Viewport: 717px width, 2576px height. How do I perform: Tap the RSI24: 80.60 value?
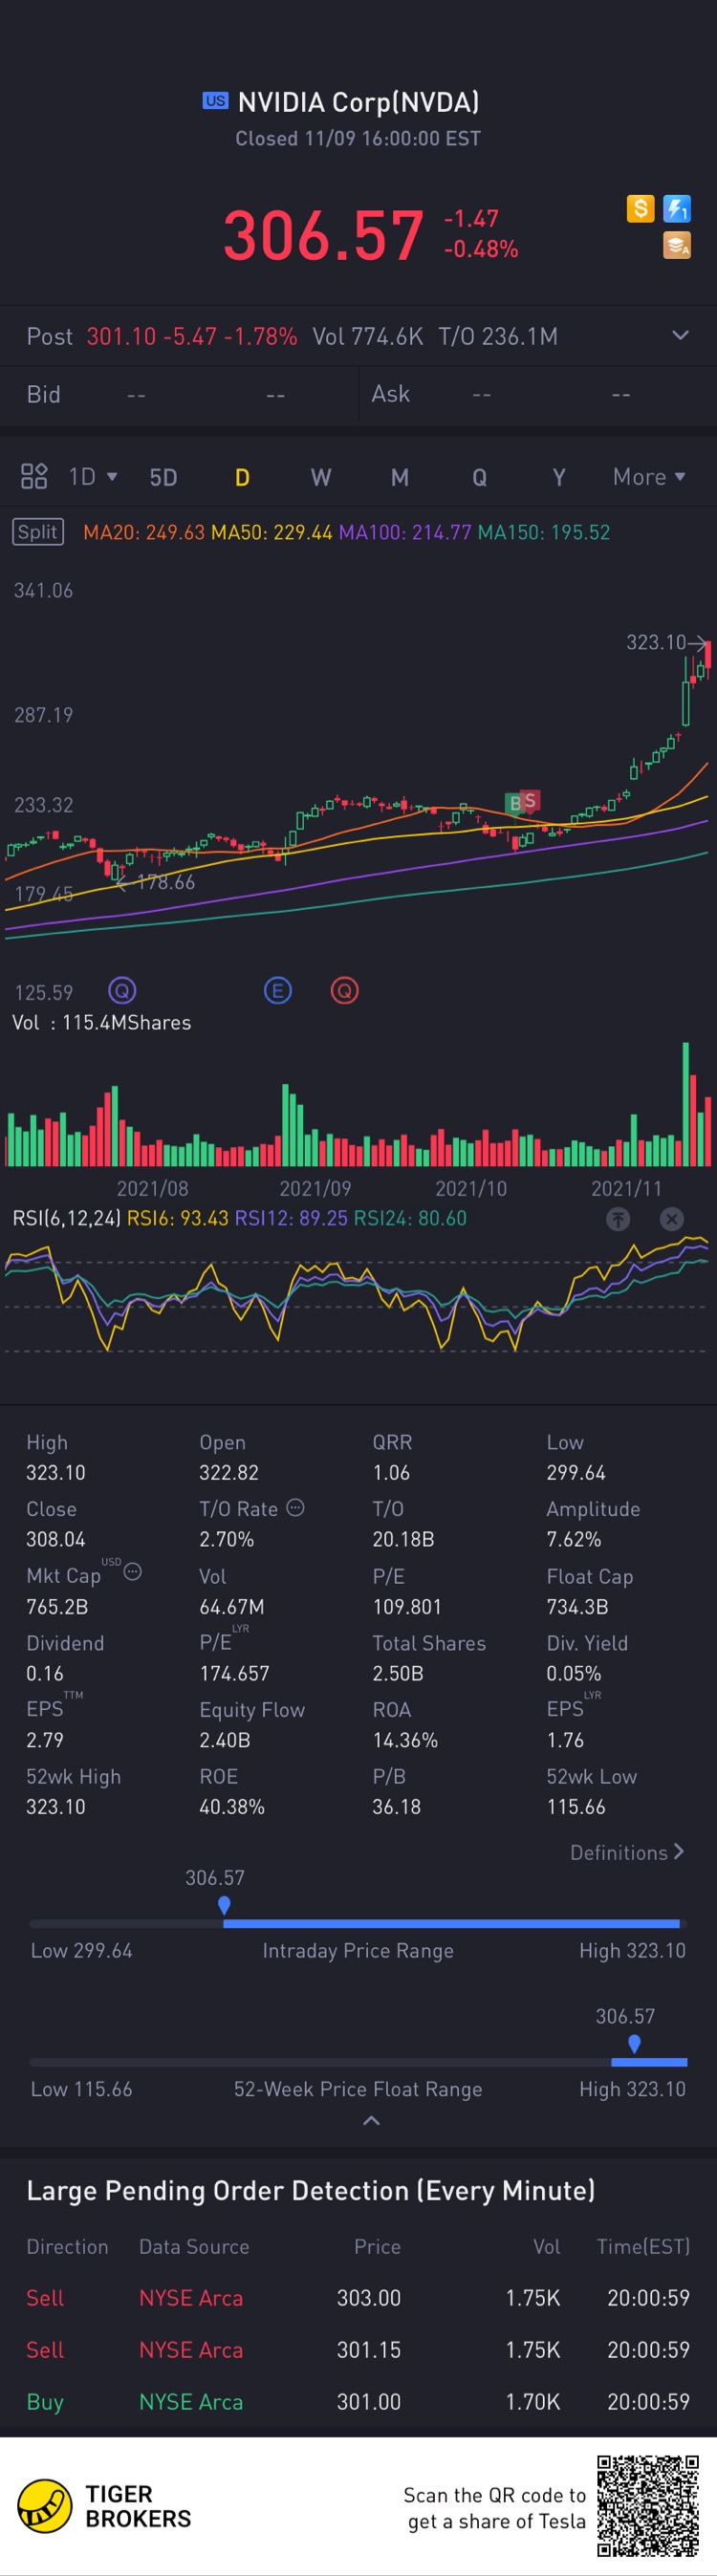(410, 1218)
